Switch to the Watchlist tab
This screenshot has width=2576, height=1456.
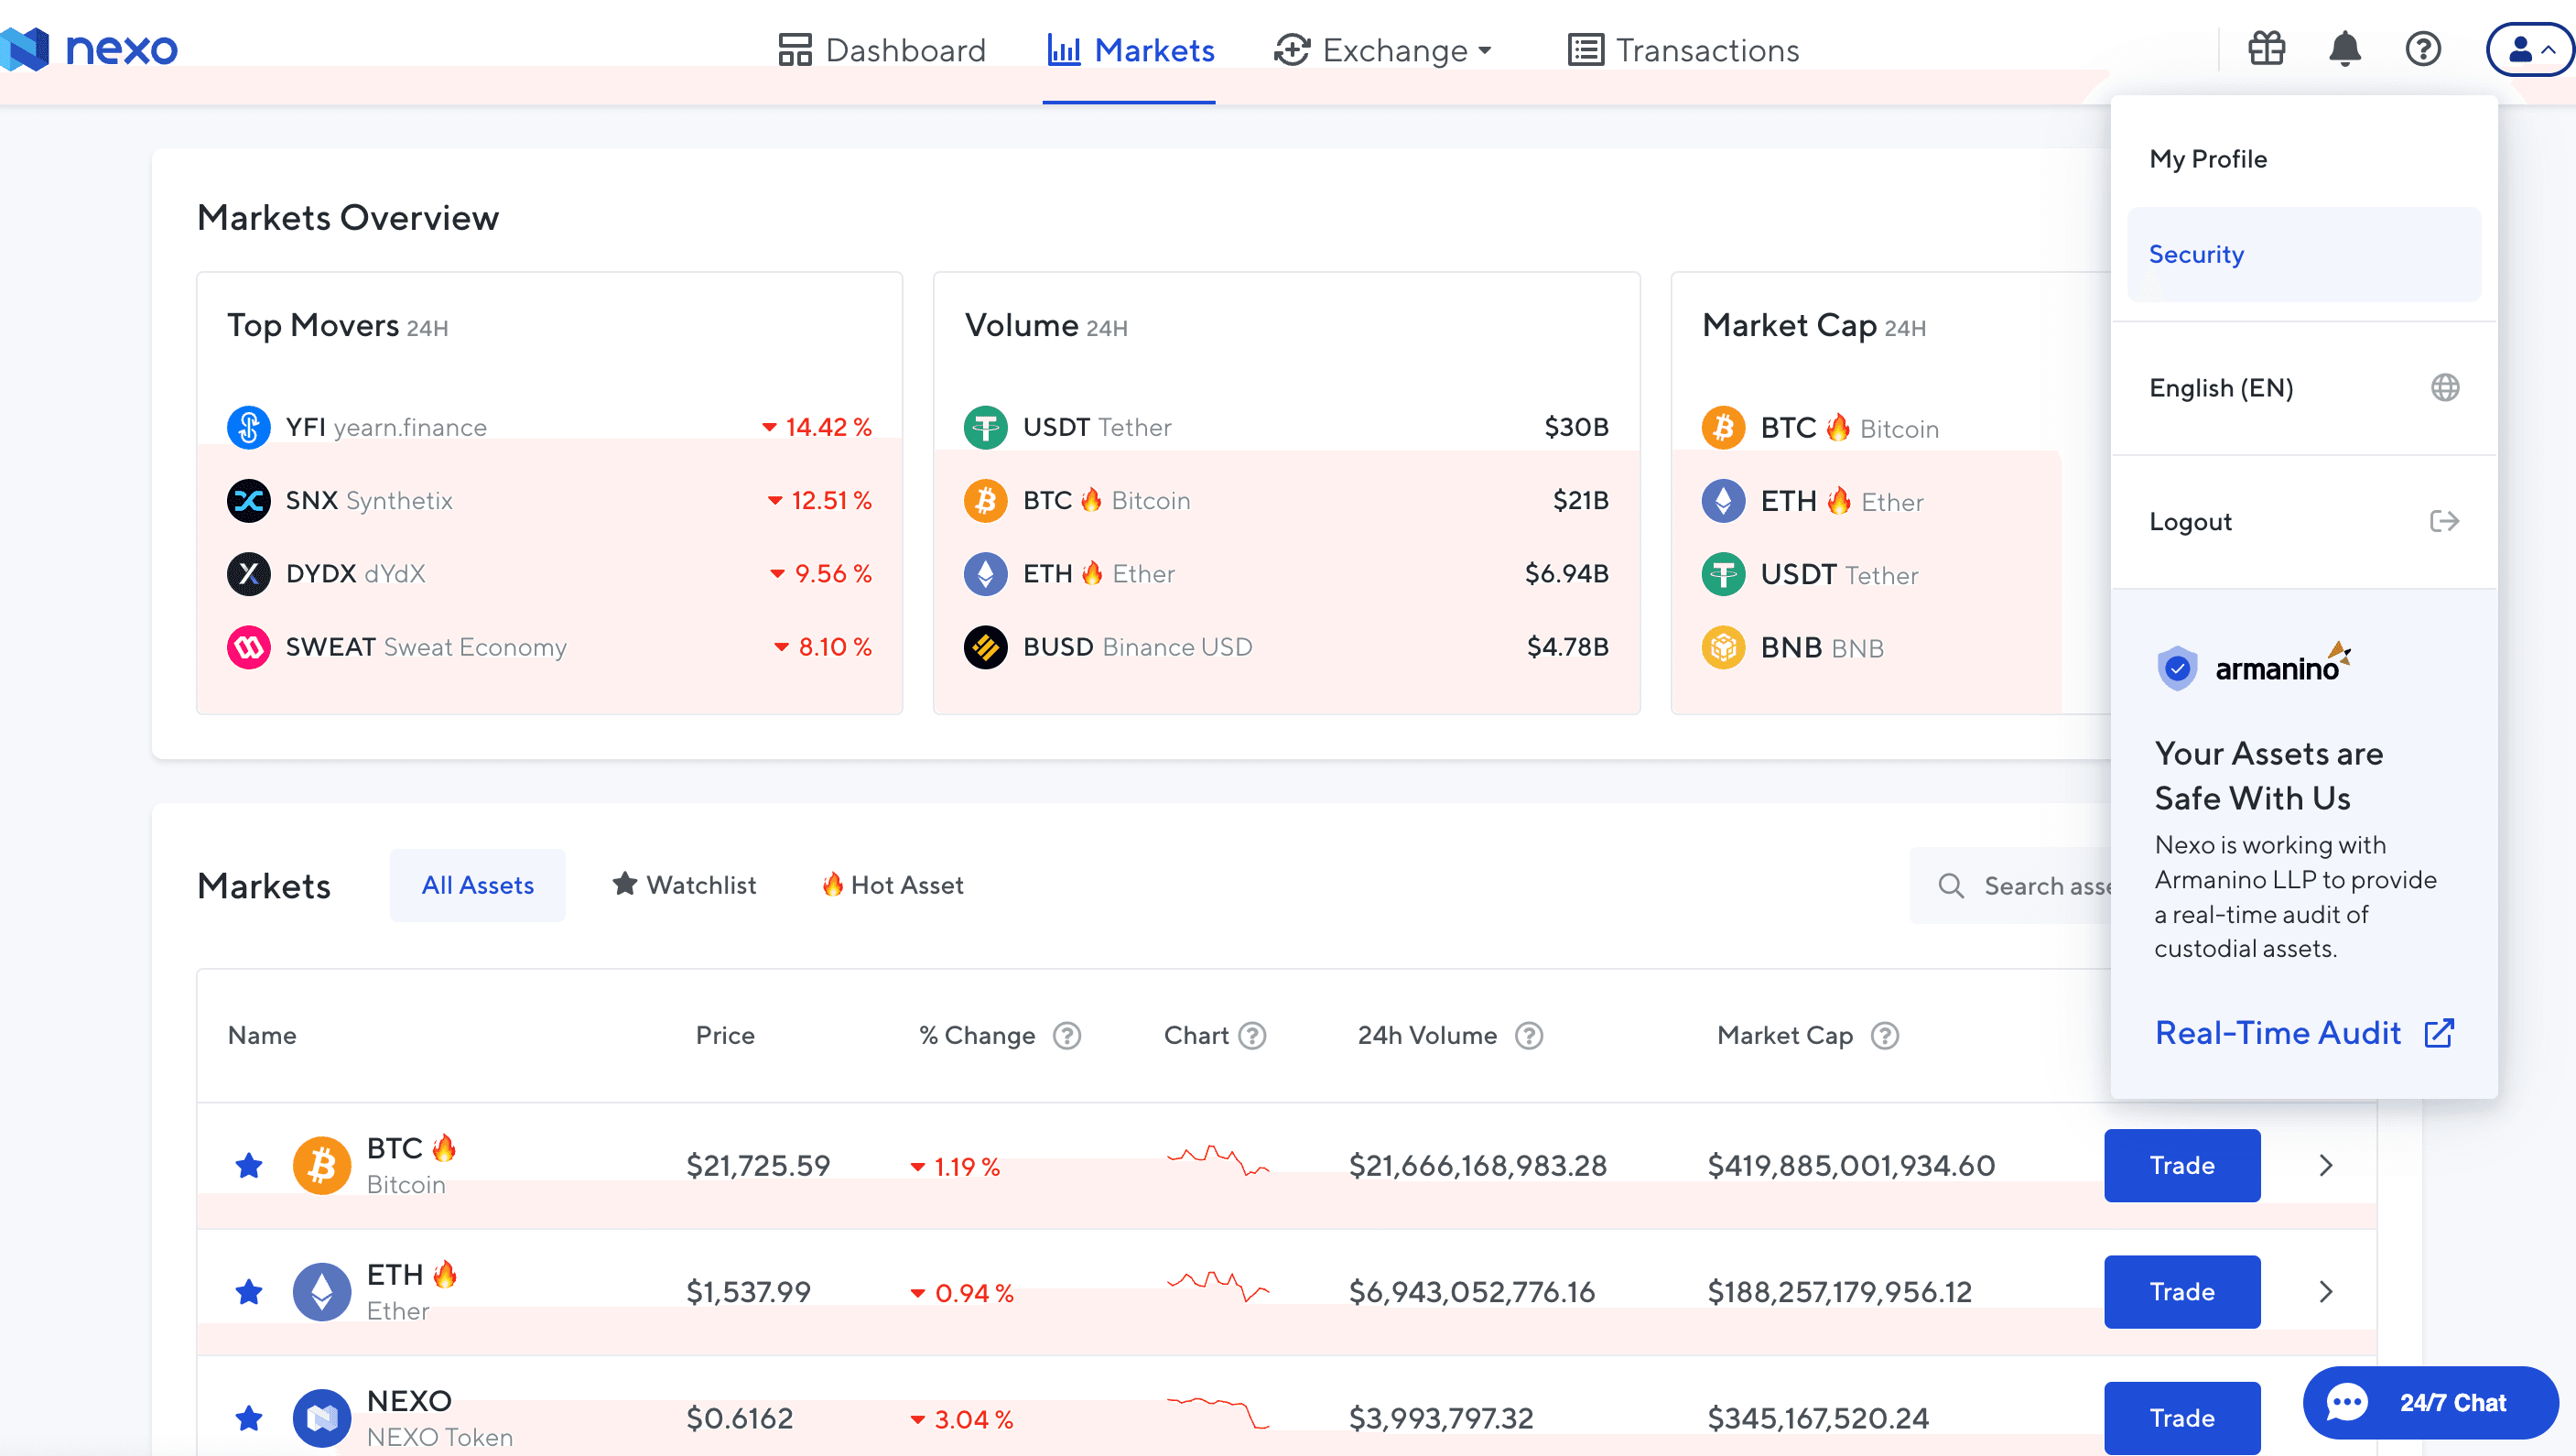[684, 885]
